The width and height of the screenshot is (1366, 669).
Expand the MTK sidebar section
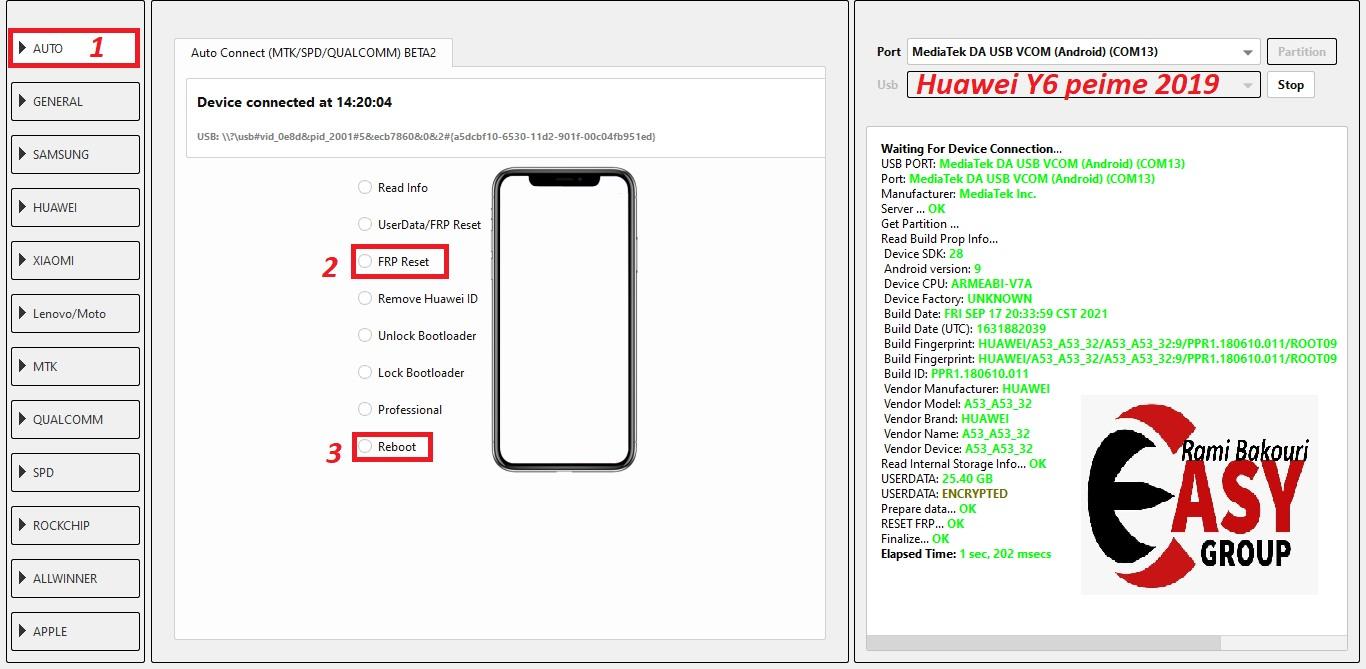tap(75, 366)
